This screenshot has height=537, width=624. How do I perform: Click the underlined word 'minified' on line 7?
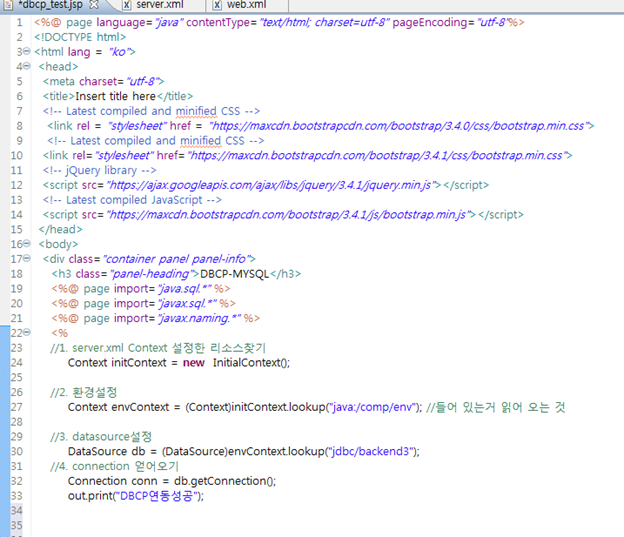click(x=196, y=111)
